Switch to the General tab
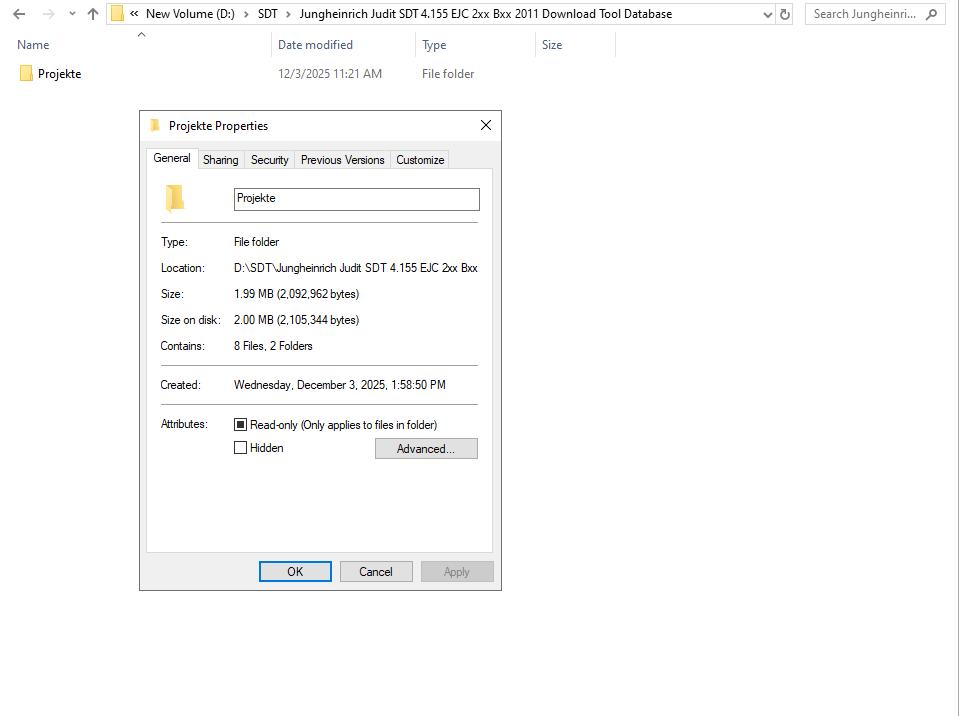Image resolution: width=959 pixels, height=716 pixels. (x=172, y=158)
